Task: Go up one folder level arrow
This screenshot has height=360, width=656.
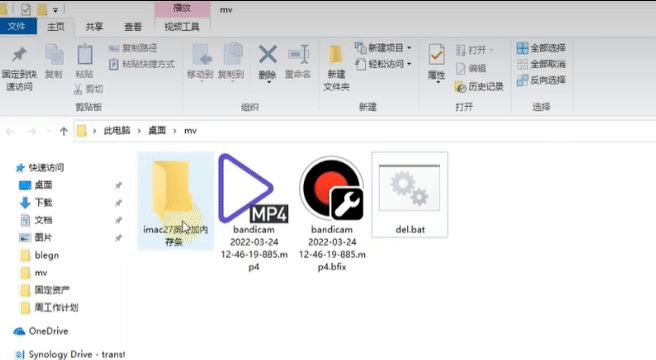Action: pyautogui.click(x=64, y=131)
